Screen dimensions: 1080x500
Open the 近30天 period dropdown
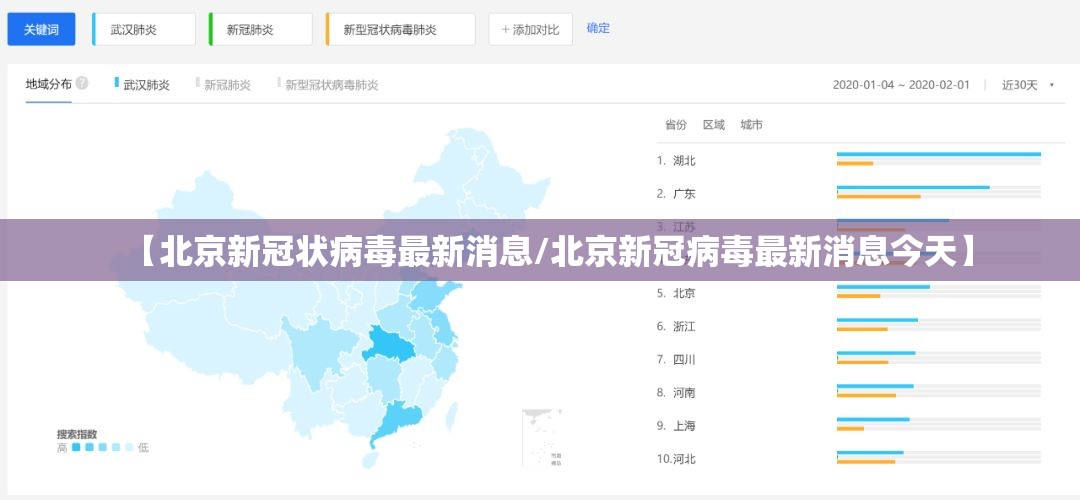coord(1028,85)
